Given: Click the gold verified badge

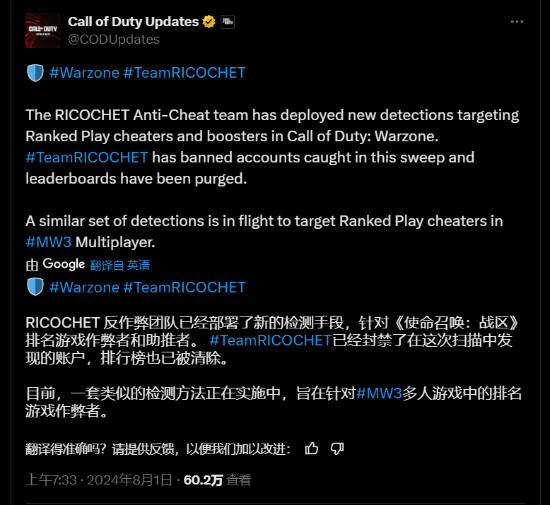Looking at the screenshot, I should tap(209, 22).
